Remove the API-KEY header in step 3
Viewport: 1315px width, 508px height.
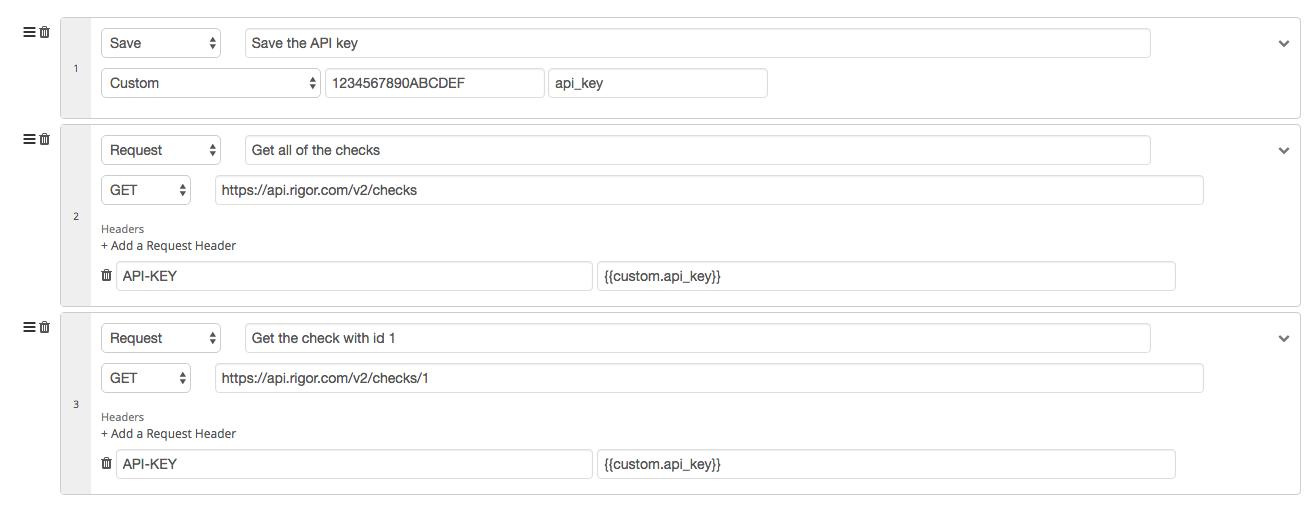click(x=107, y=463)
